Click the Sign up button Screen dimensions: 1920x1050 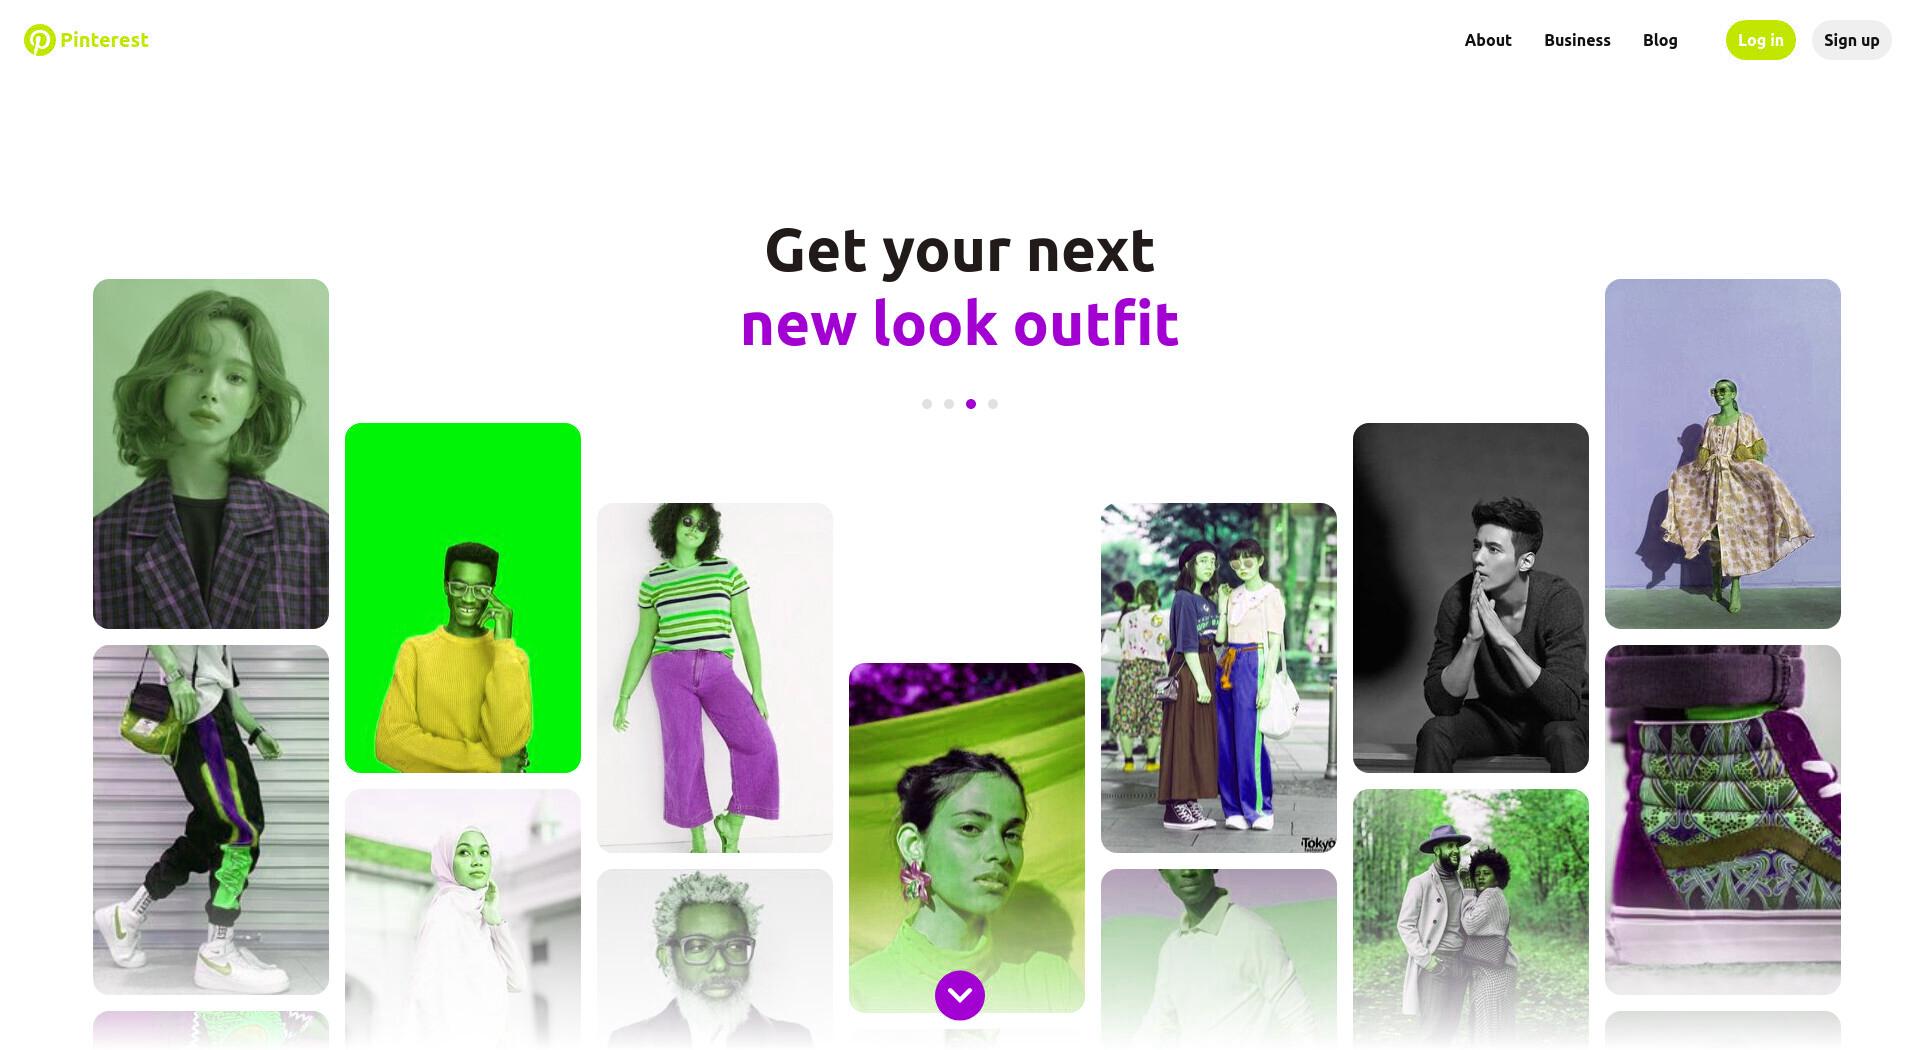[x=1852, y=40]
